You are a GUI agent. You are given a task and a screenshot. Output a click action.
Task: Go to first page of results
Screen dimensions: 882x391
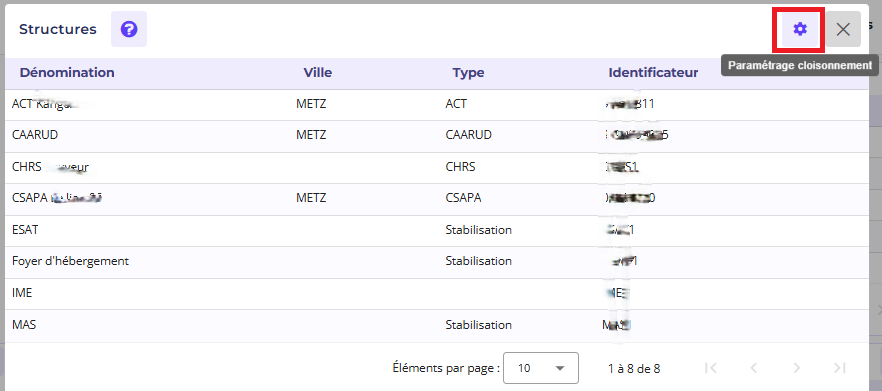tap(710, 368)
